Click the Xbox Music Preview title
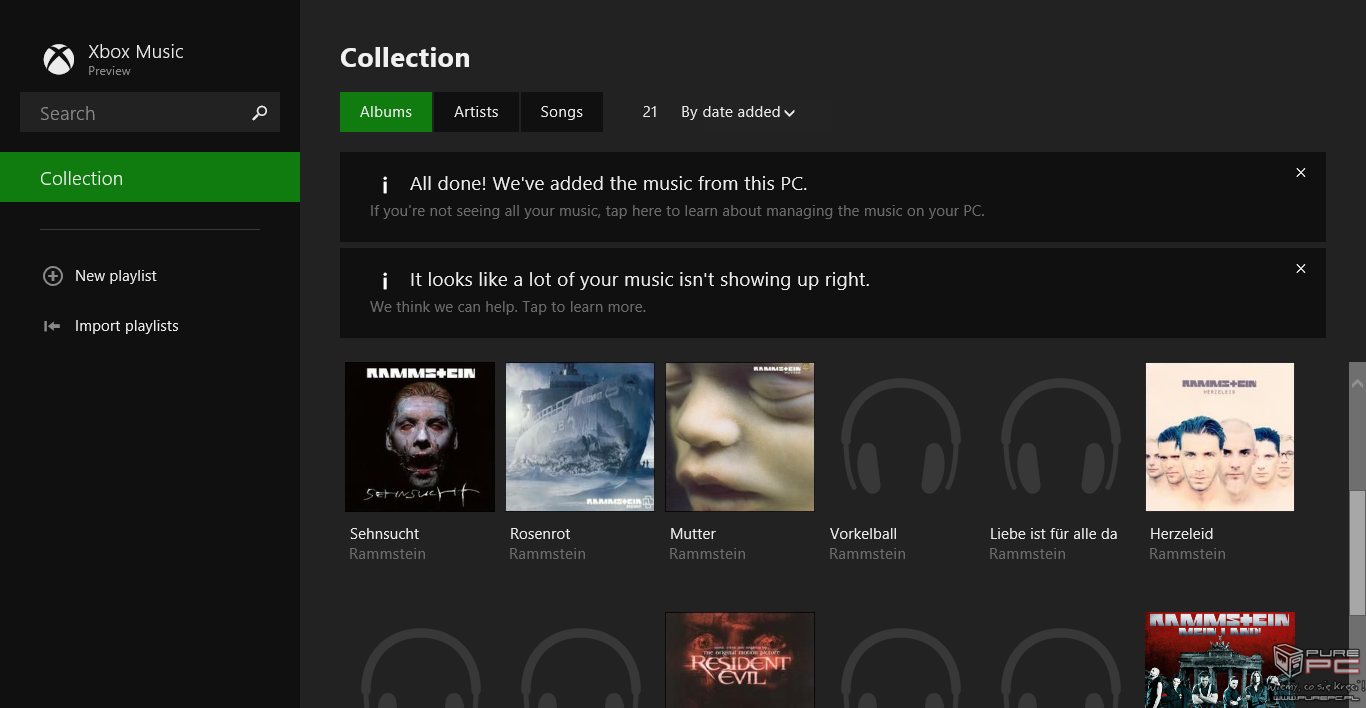The height and width of the screenshot is (708, 1366). click(x=135, y=58)
